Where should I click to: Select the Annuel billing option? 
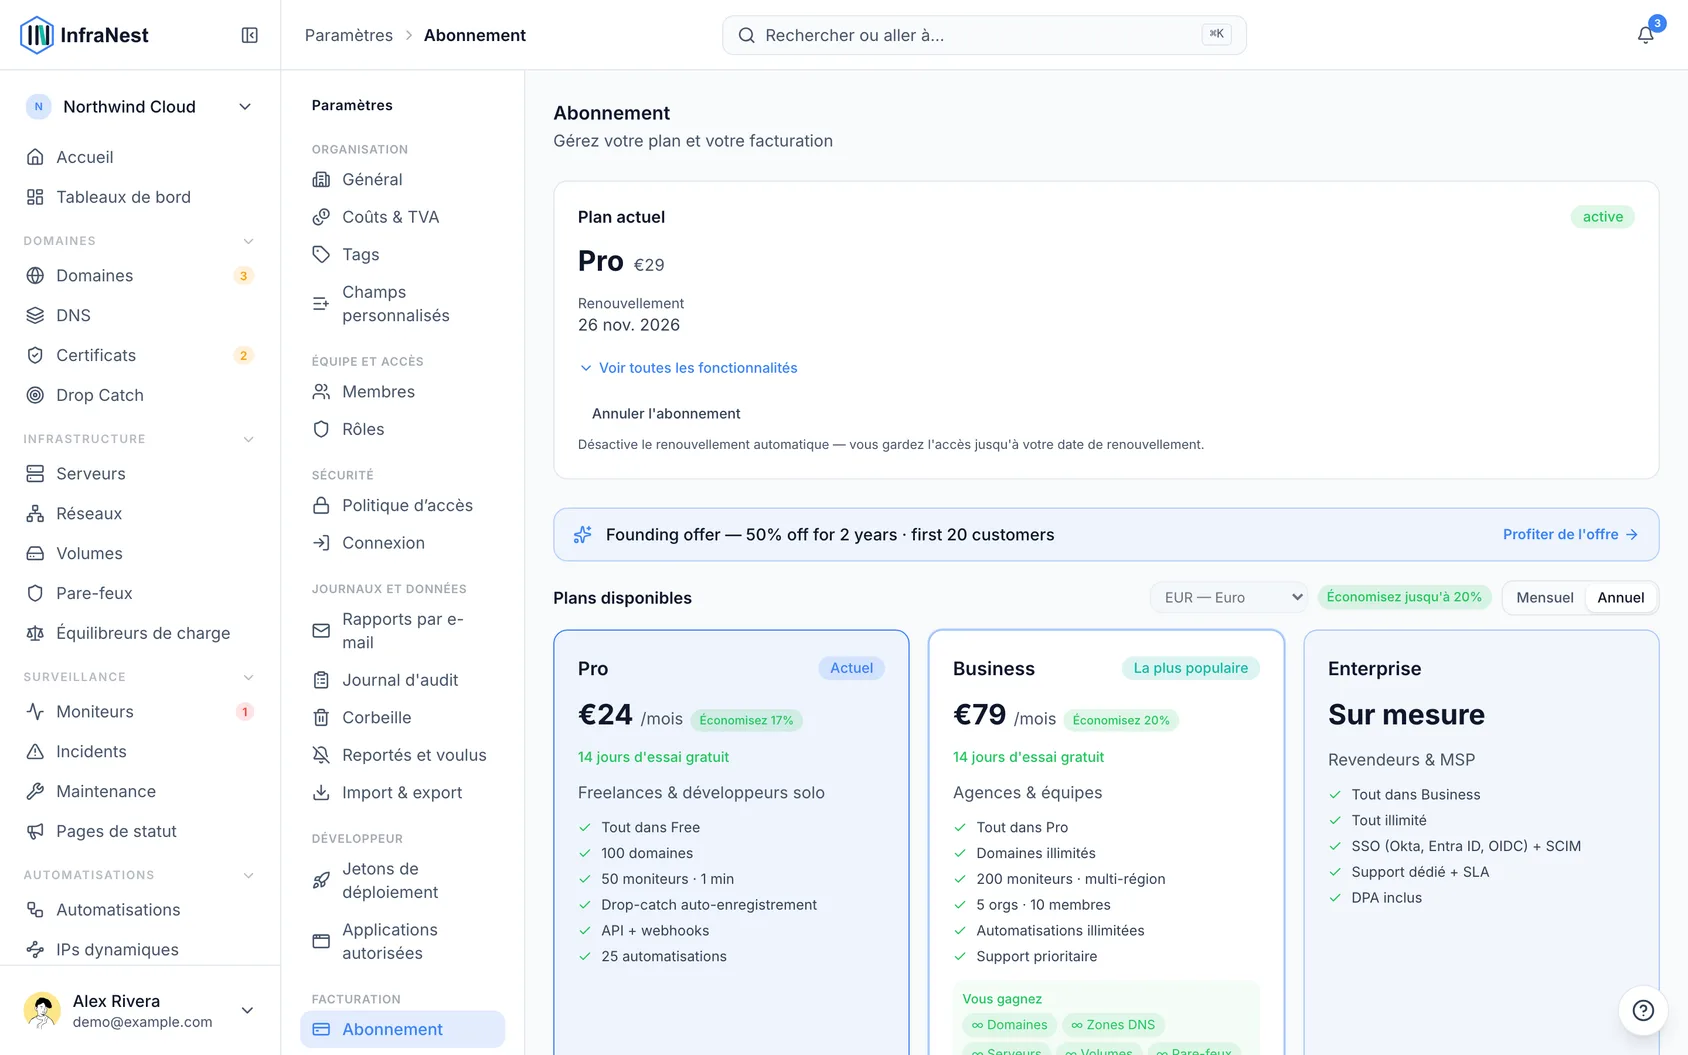coord(1620,598)
